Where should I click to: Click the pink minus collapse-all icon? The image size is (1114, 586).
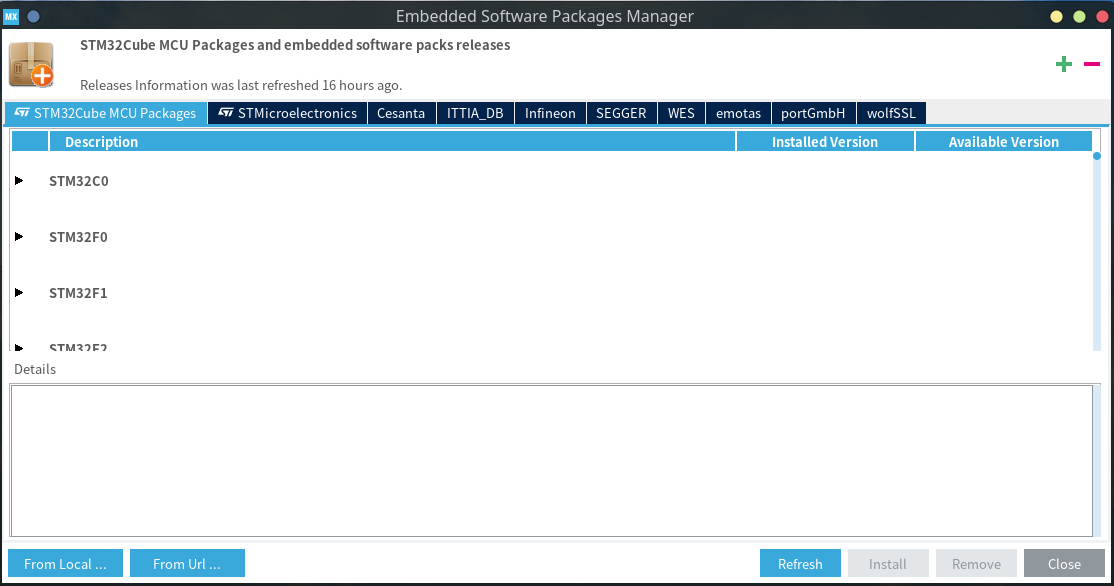(x=1092, y=65)
